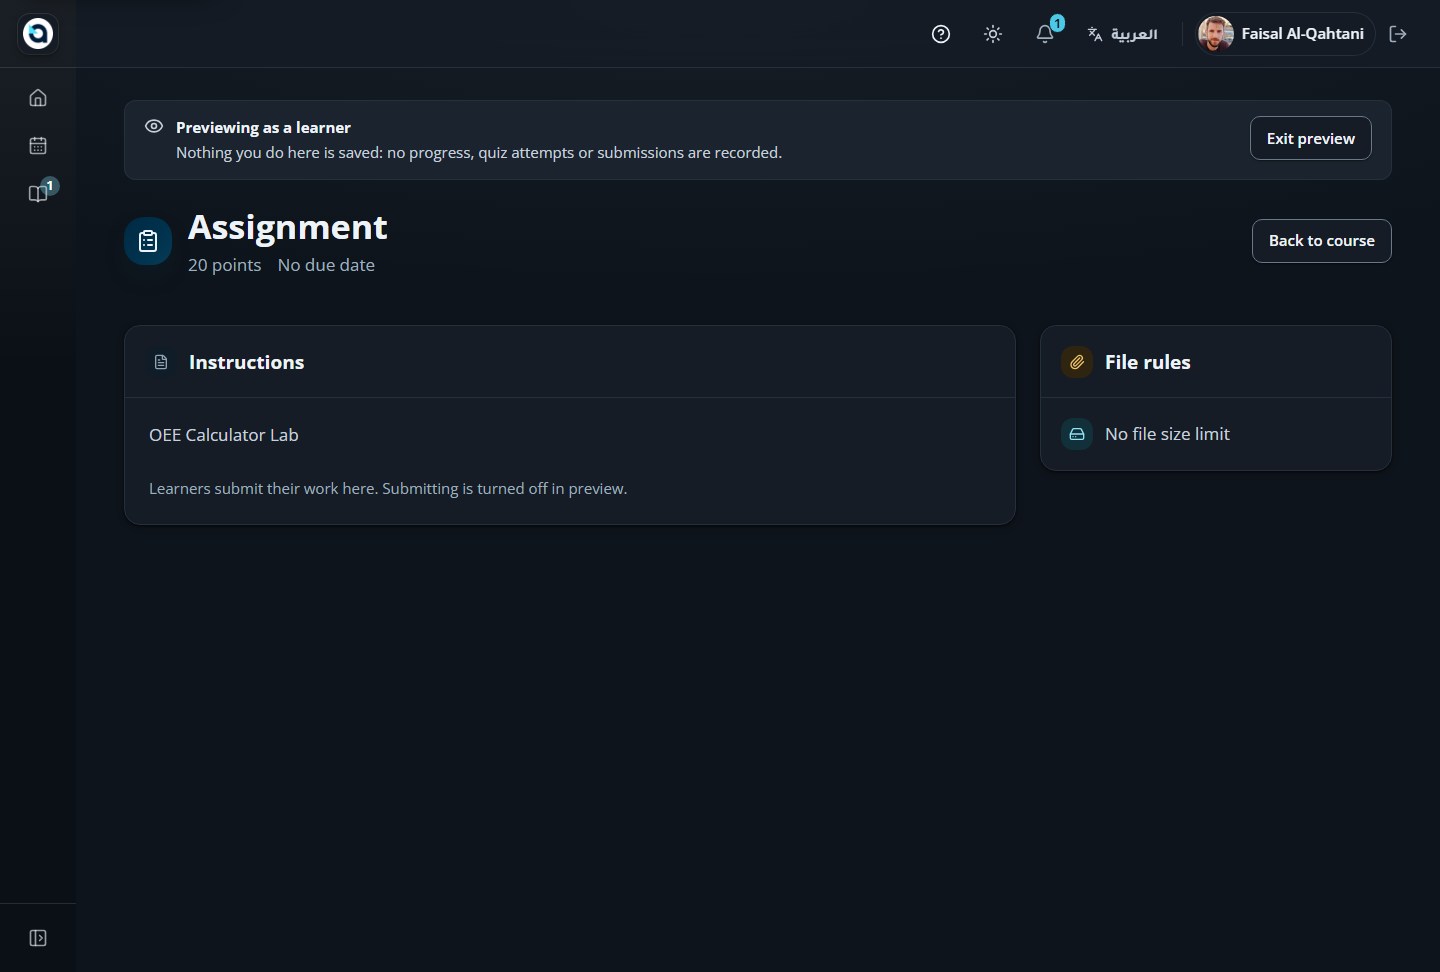Open the help question mark icon

[x=941, y=34]
